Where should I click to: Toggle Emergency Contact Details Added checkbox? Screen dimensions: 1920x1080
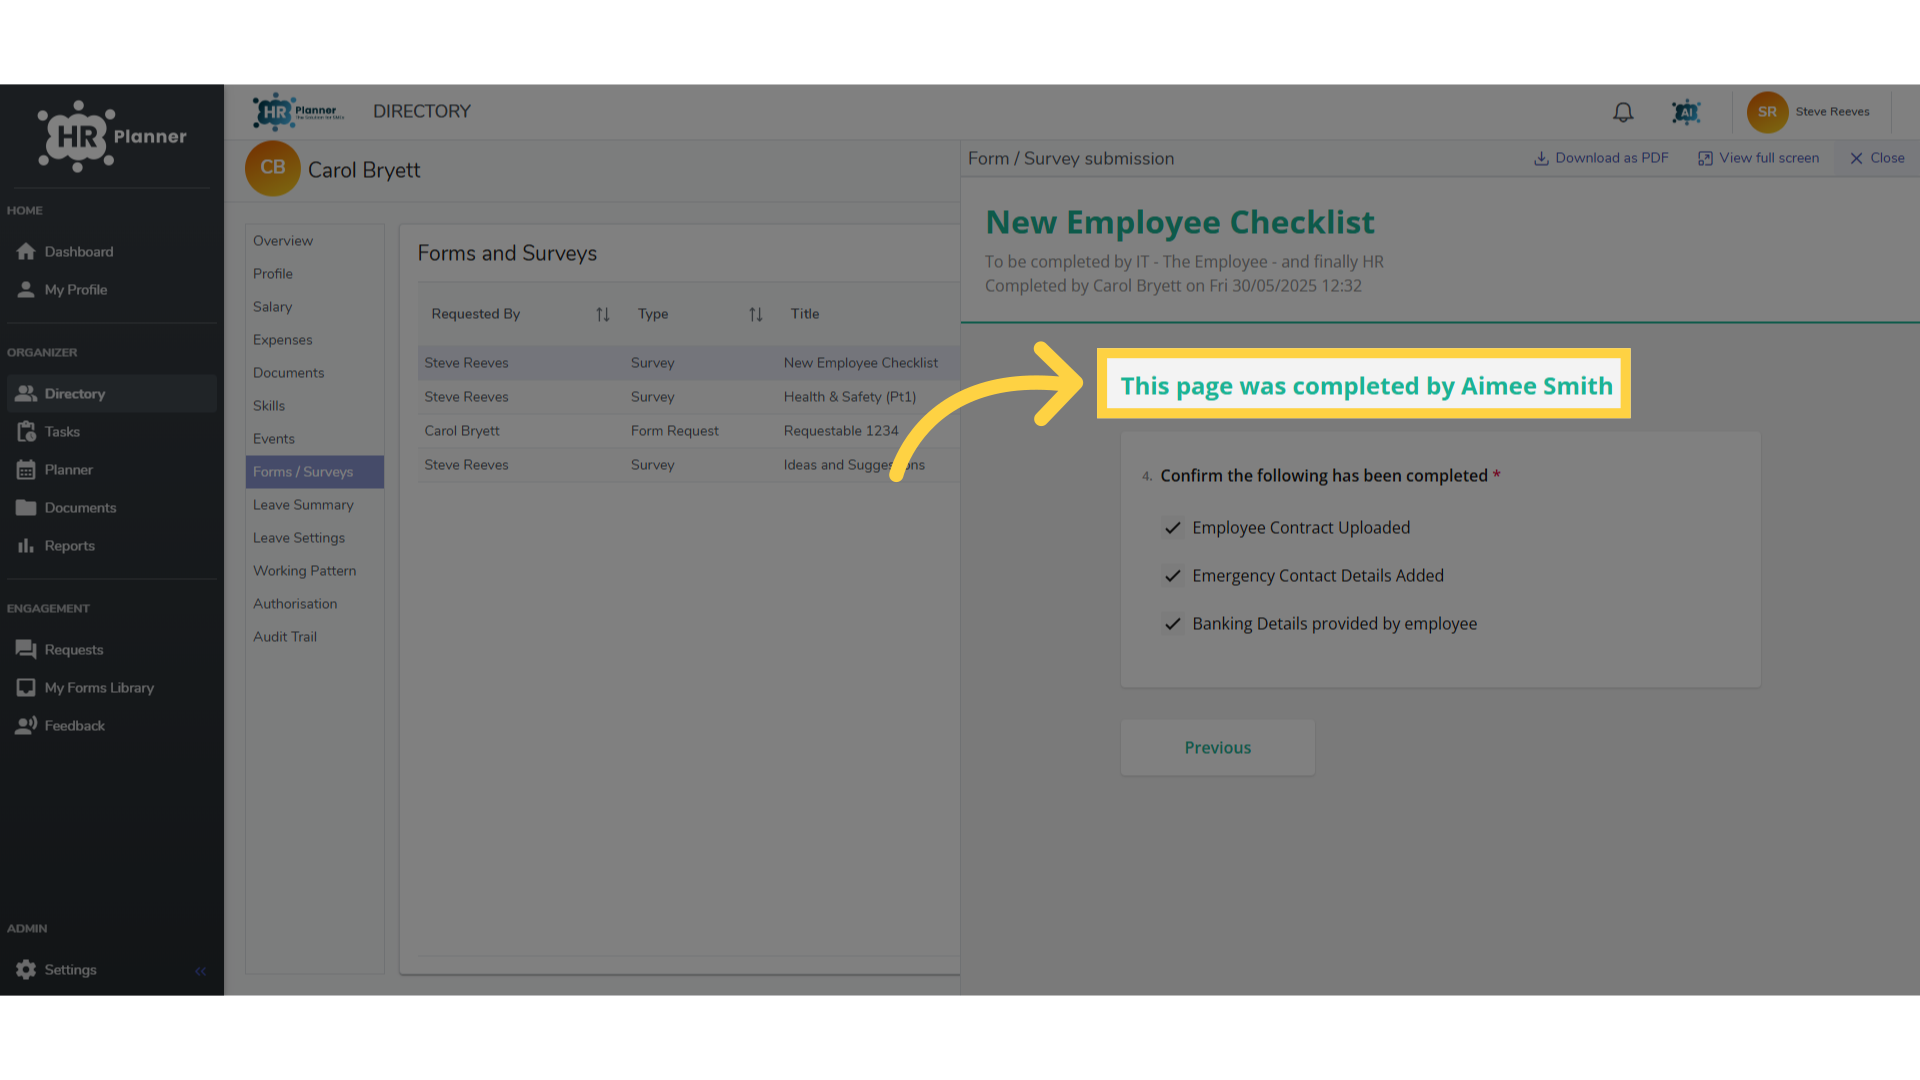click(1172, 576)
